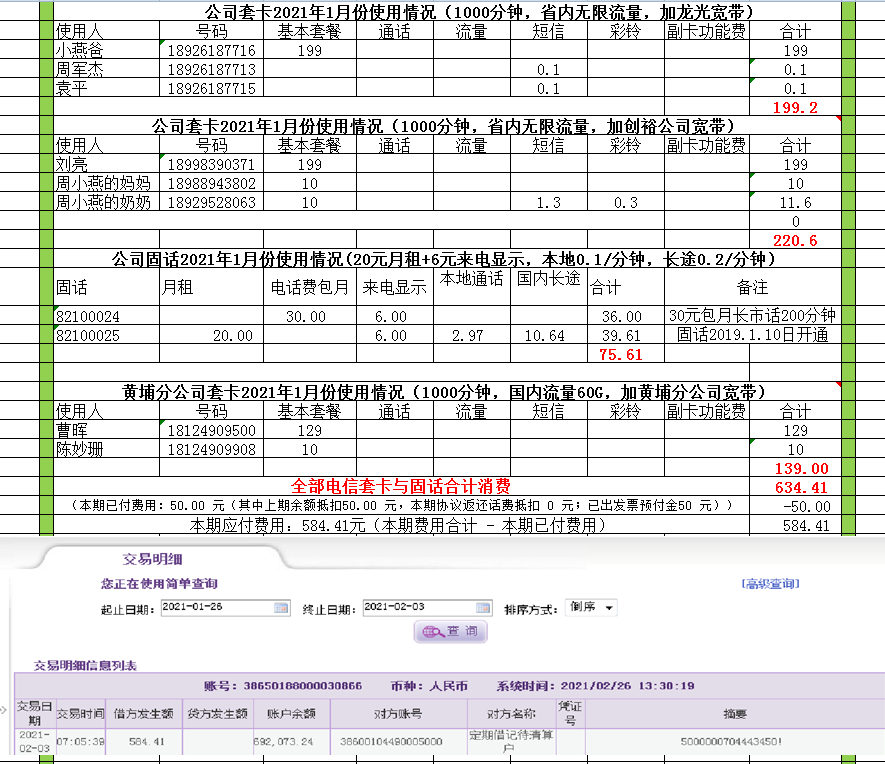Select the 交易明细 tab
This screenshot has width=885, height=764.
click(x=152, y=559)
